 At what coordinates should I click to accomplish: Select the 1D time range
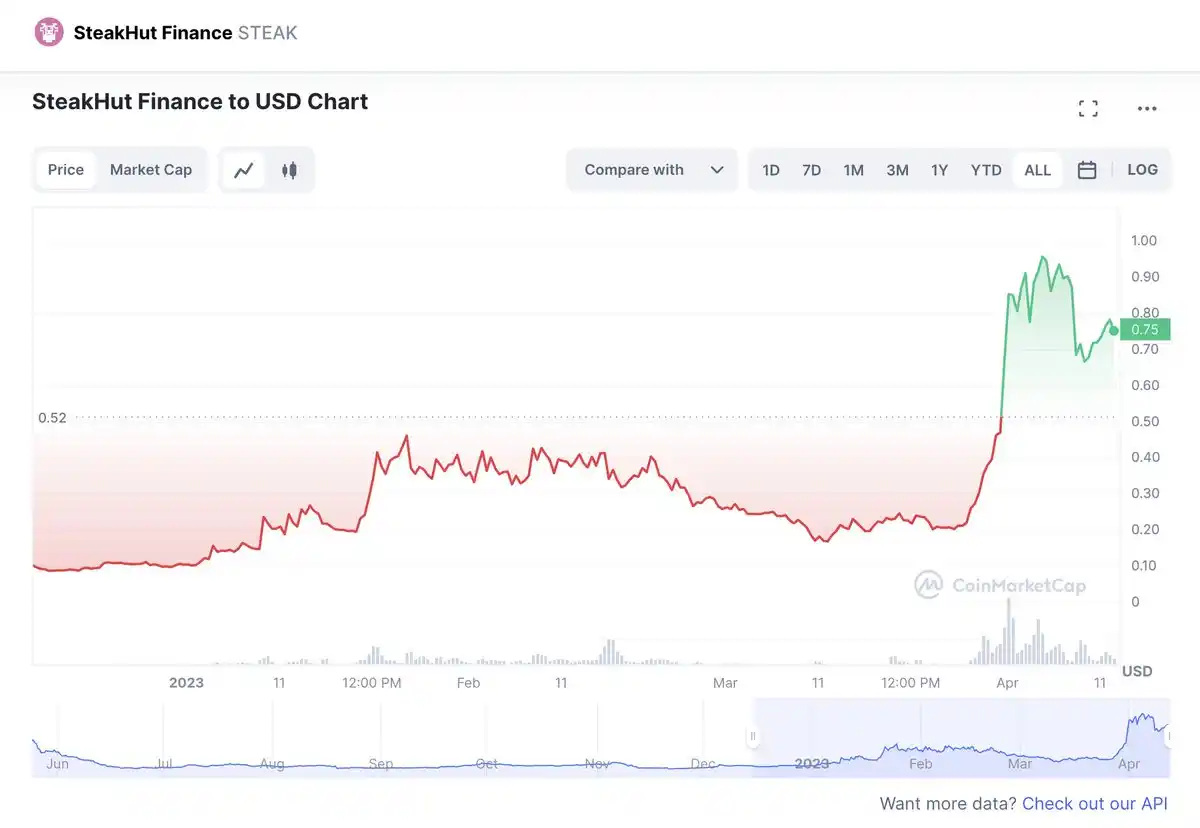(x=771, y=170)
